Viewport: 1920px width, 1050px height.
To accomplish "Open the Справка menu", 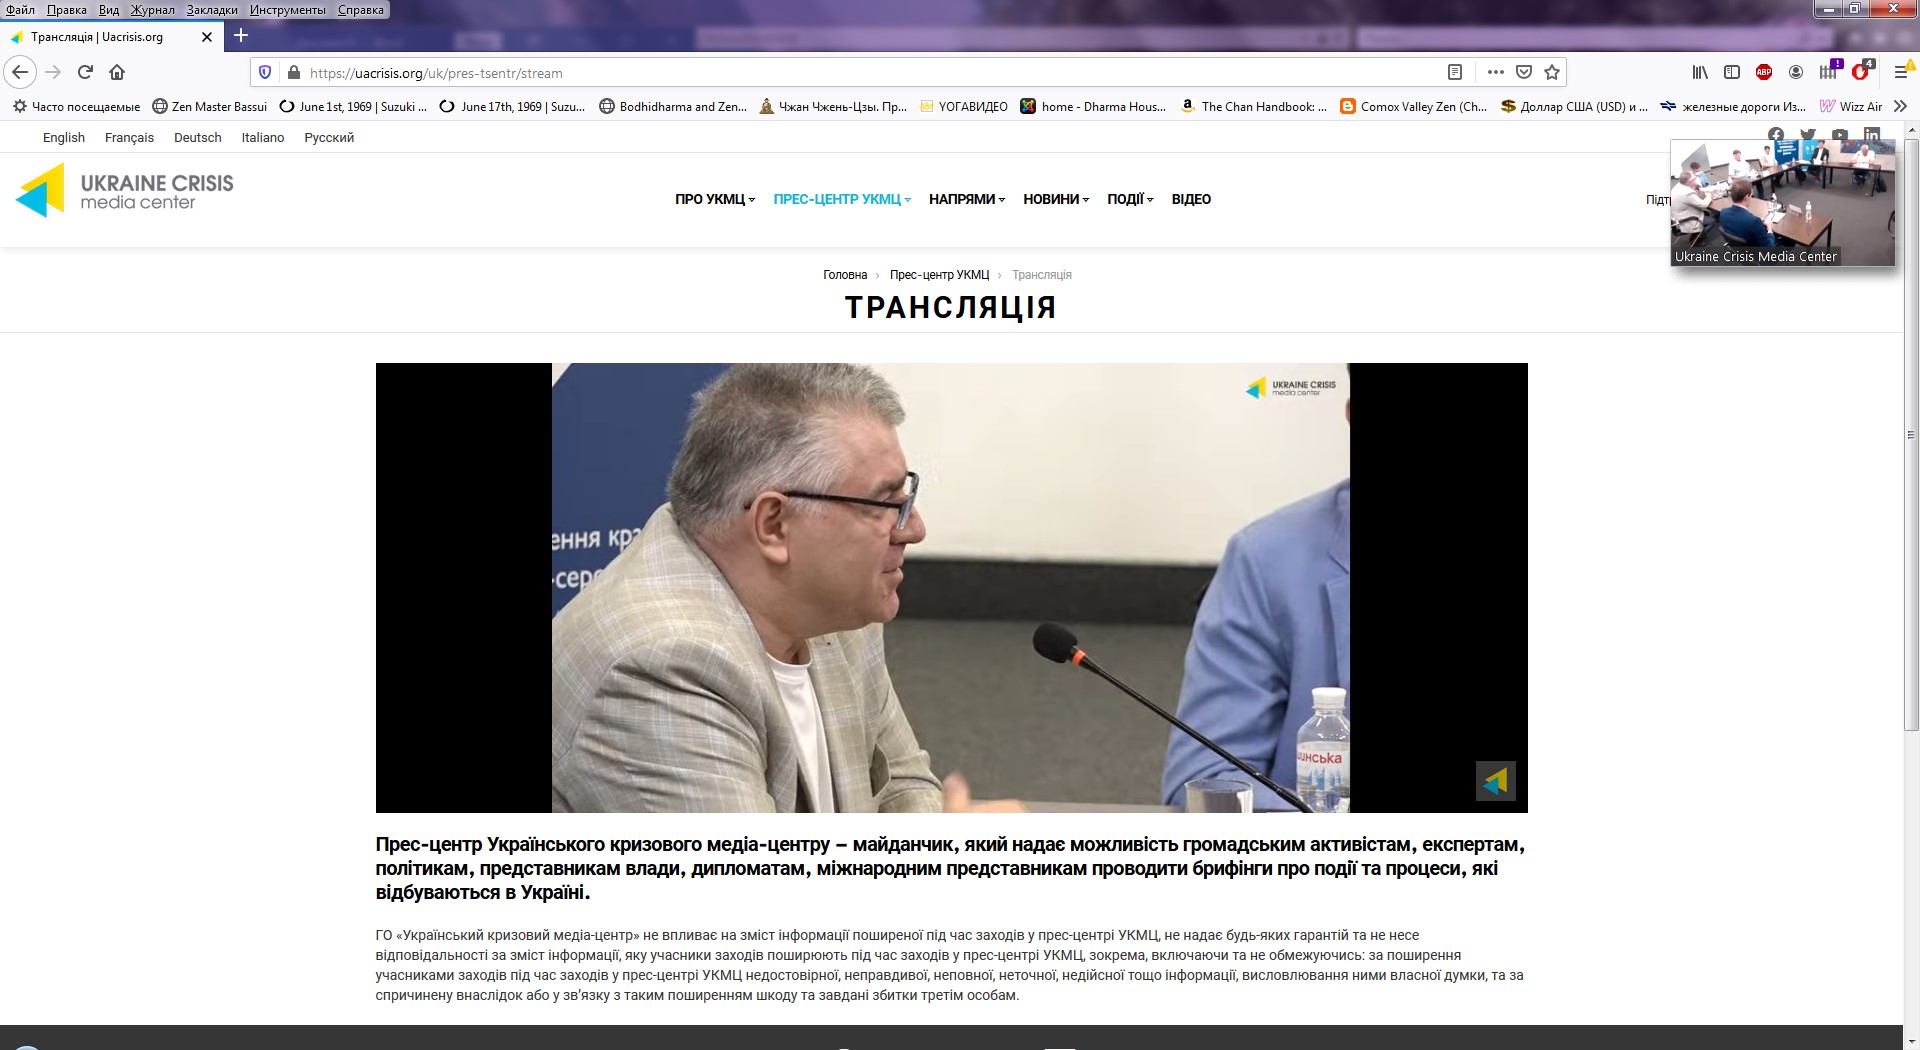I will point(360,9).
